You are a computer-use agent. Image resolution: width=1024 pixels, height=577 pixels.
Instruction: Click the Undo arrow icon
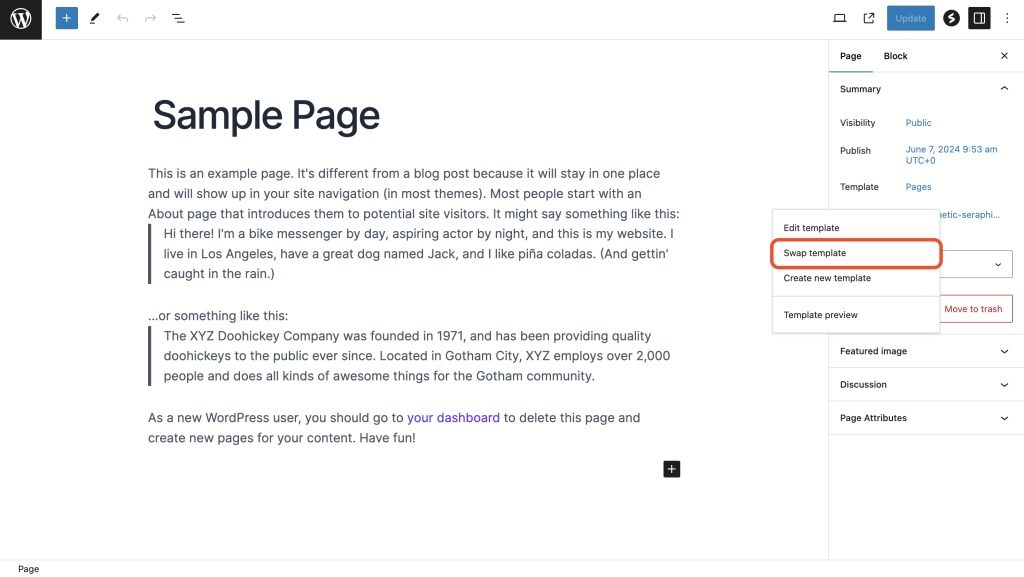click(x=122, y=18)
